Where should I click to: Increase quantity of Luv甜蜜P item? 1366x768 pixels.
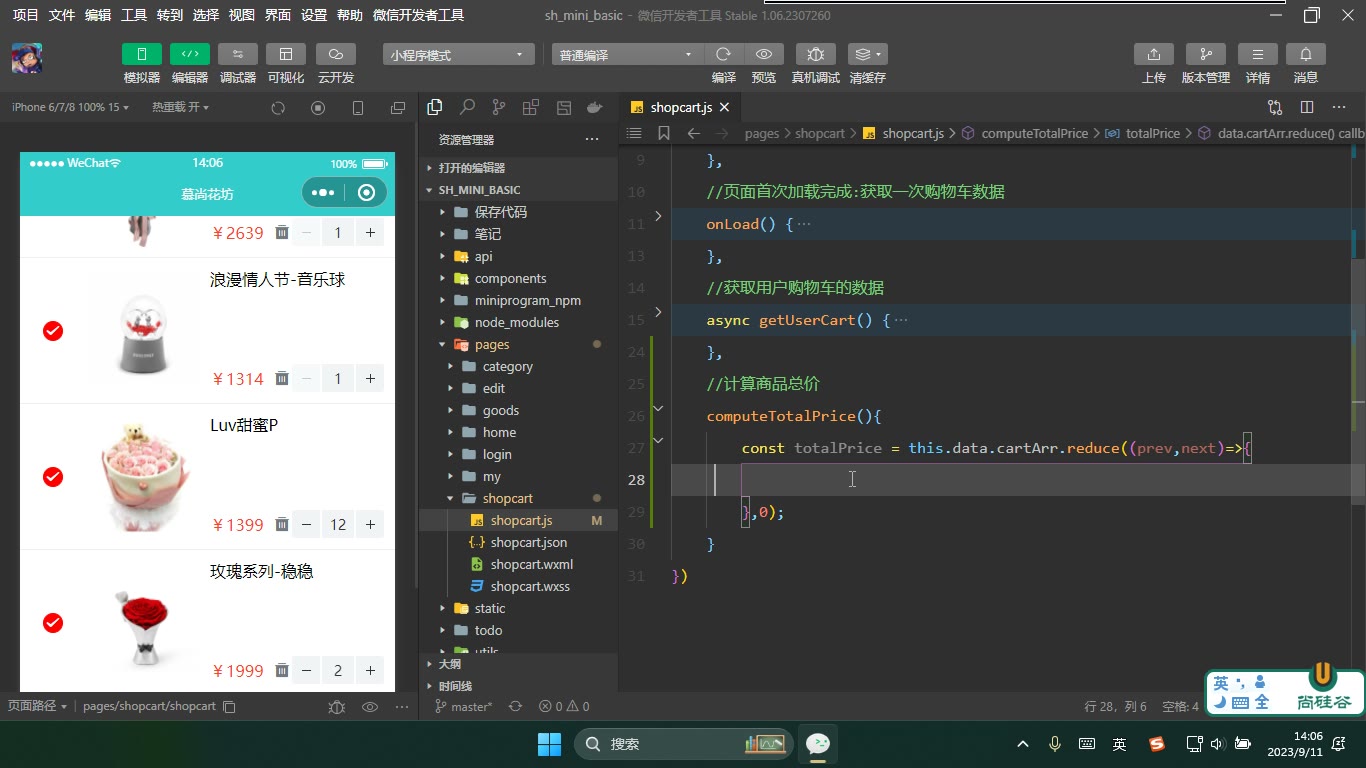point(370,525)
